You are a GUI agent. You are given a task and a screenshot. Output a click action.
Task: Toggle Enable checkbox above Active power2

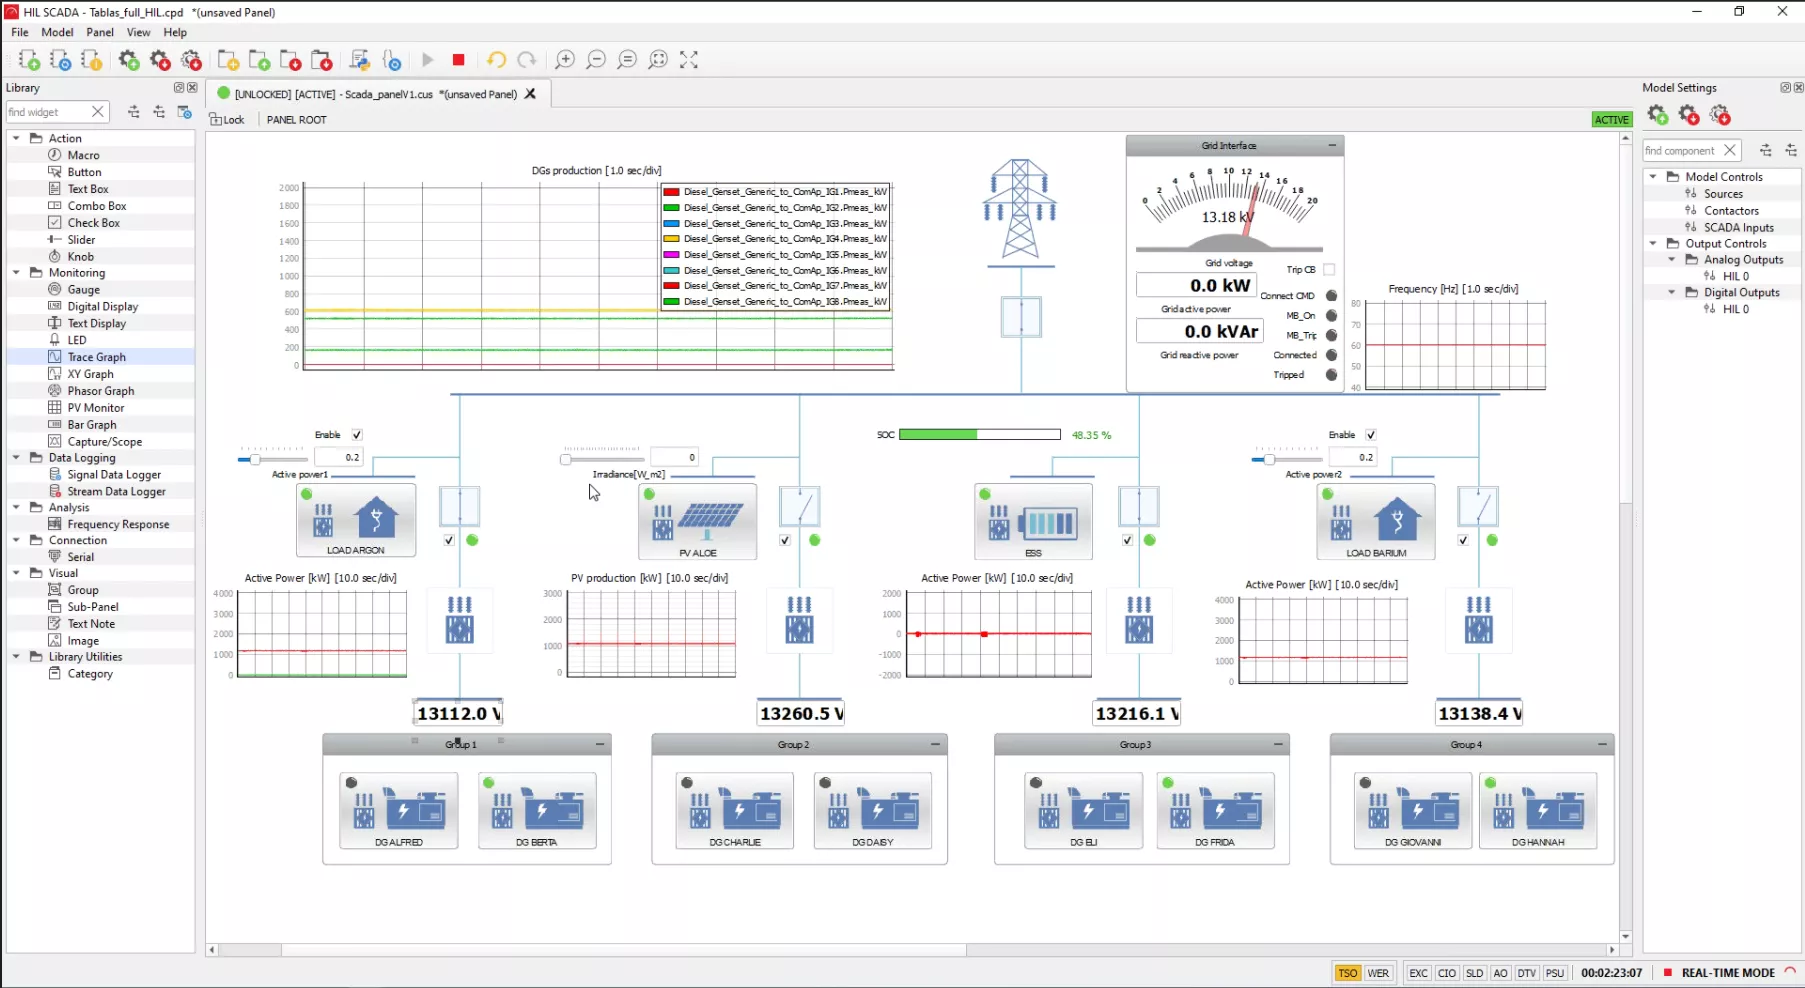[1371, 435]
